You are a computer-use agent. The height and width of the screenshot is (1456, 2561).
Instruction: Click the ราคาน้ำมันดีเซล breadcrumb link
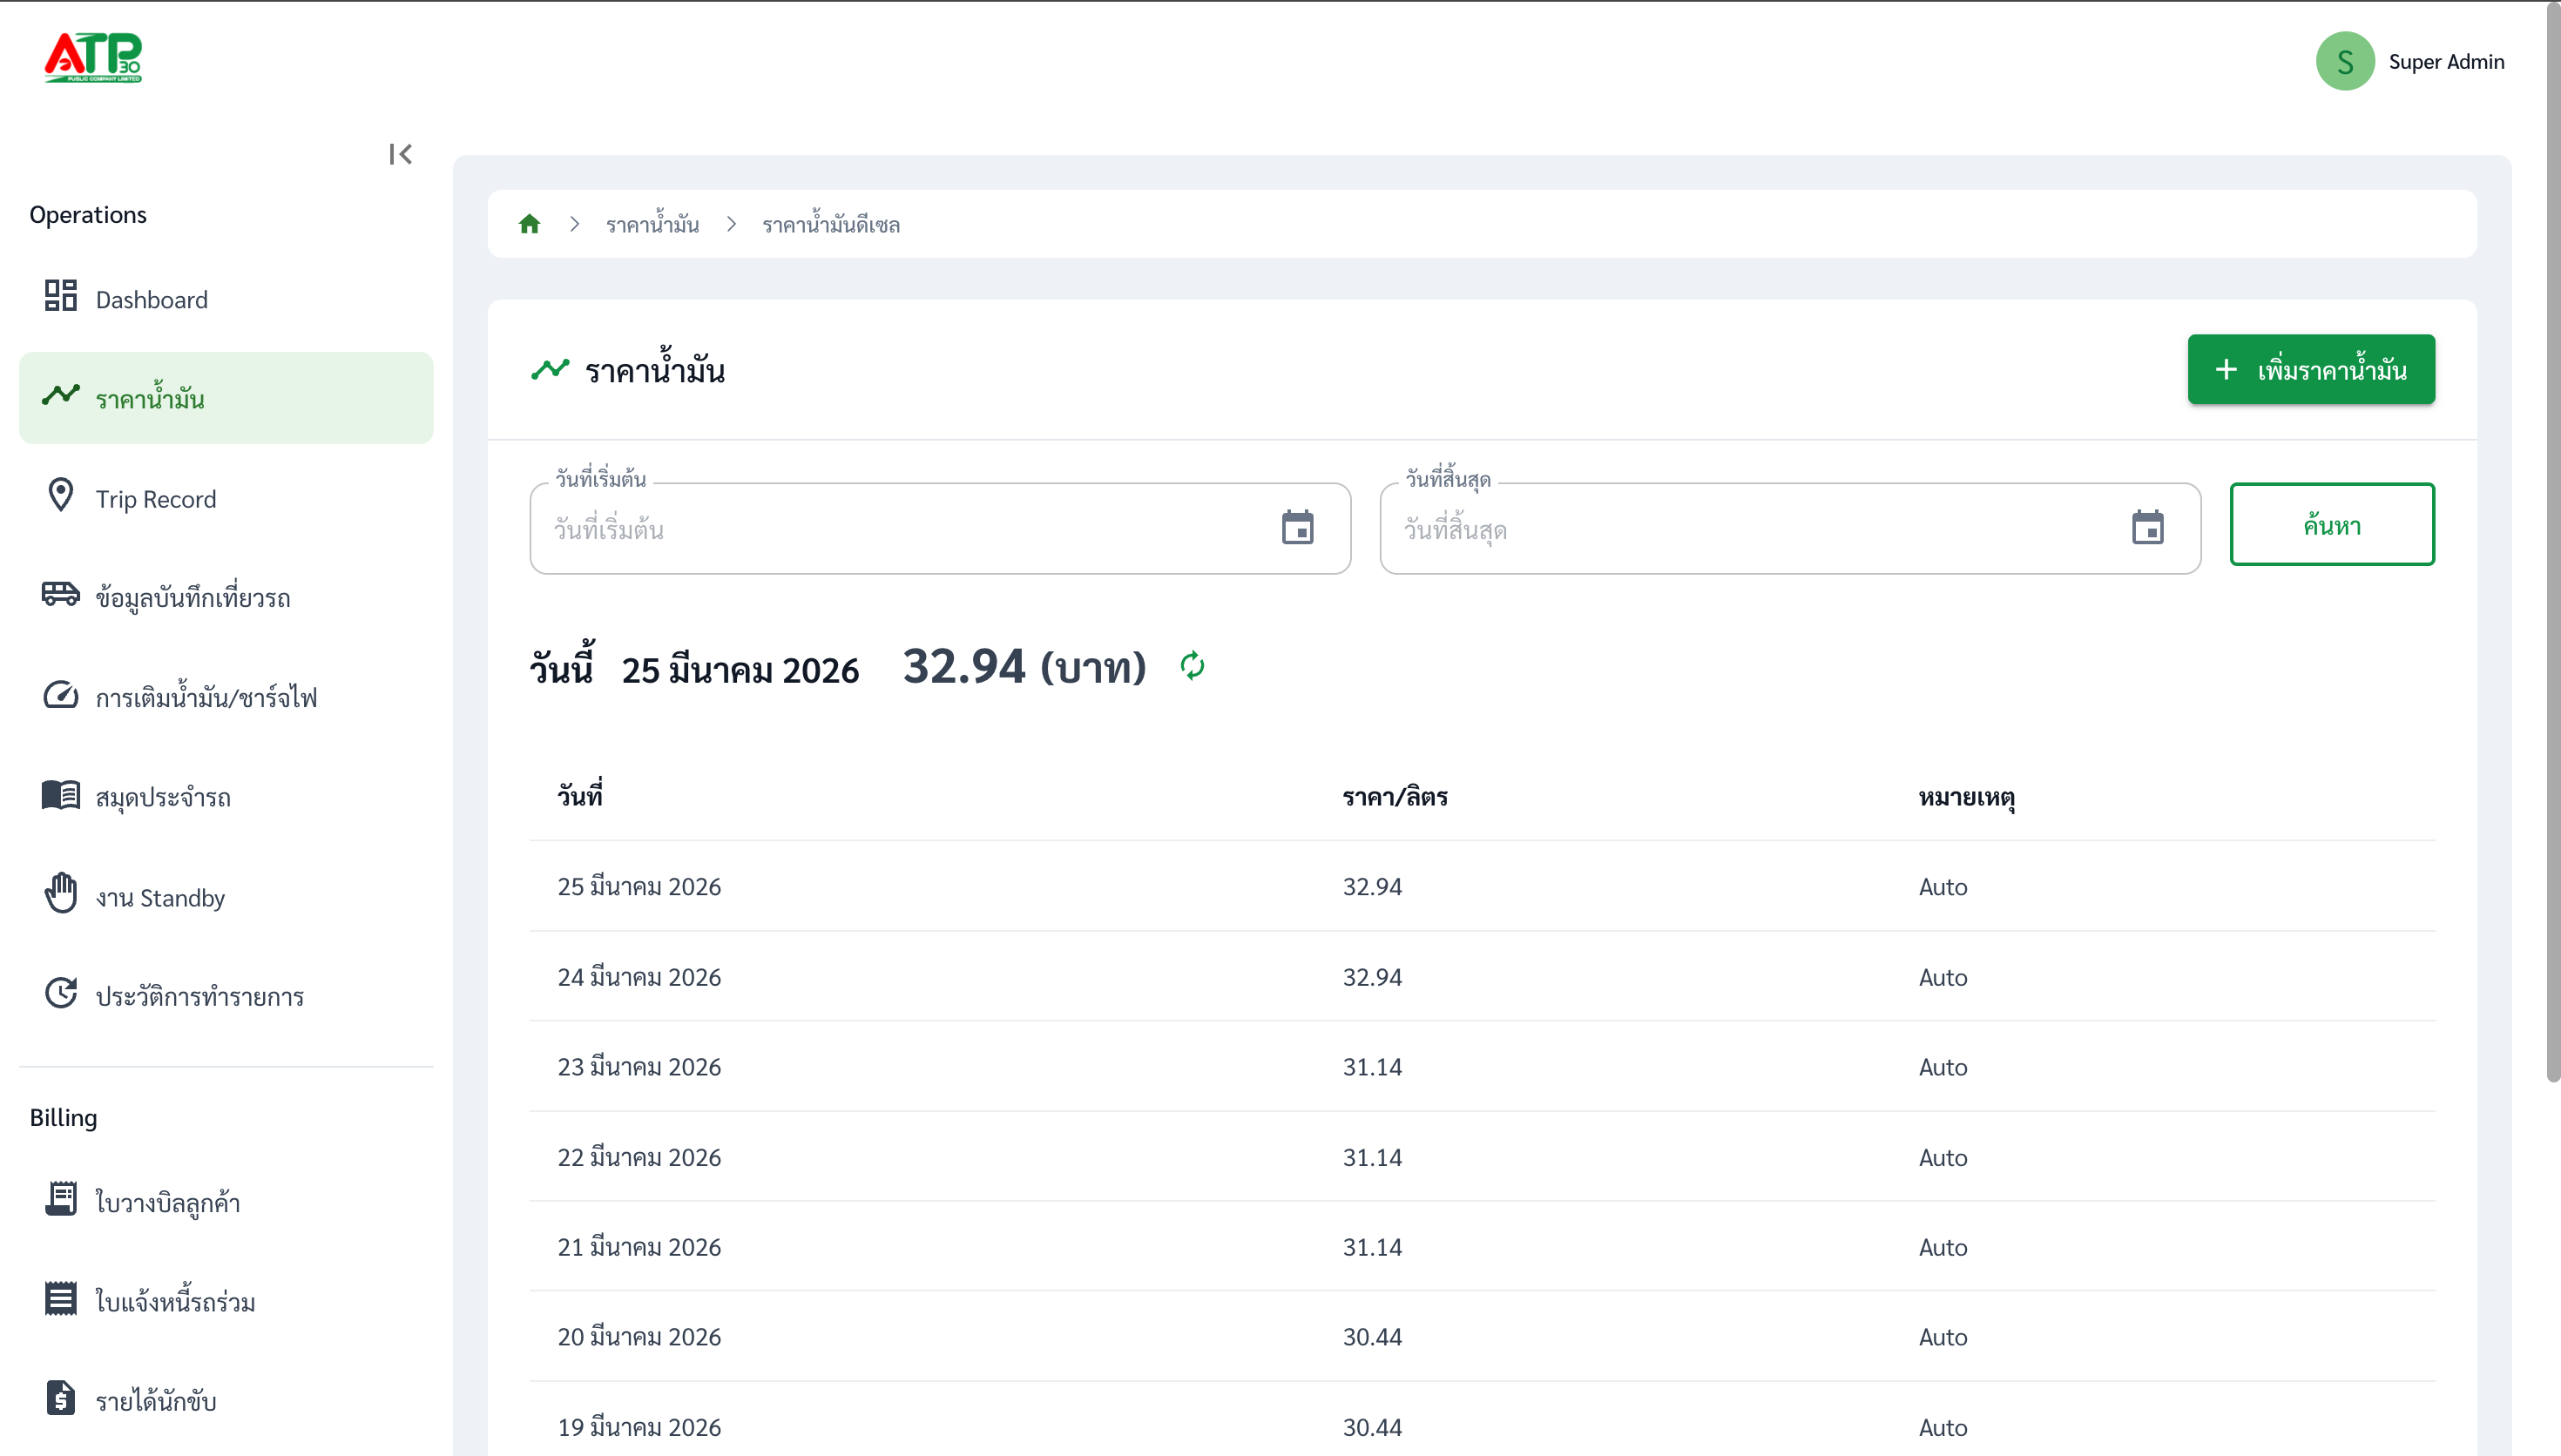click(831, 224)
